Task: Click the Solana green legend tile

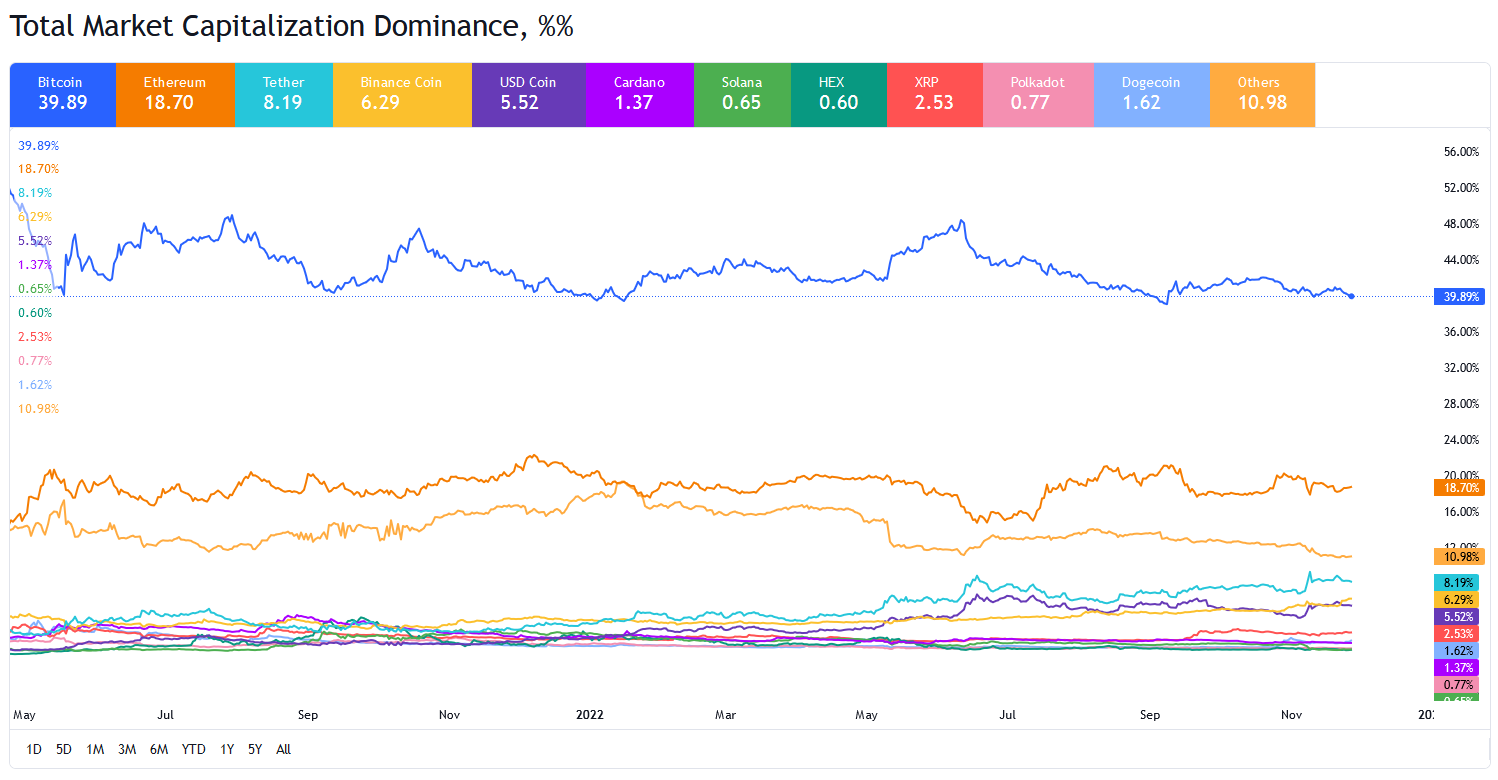Action: click(x=742, y=94)
